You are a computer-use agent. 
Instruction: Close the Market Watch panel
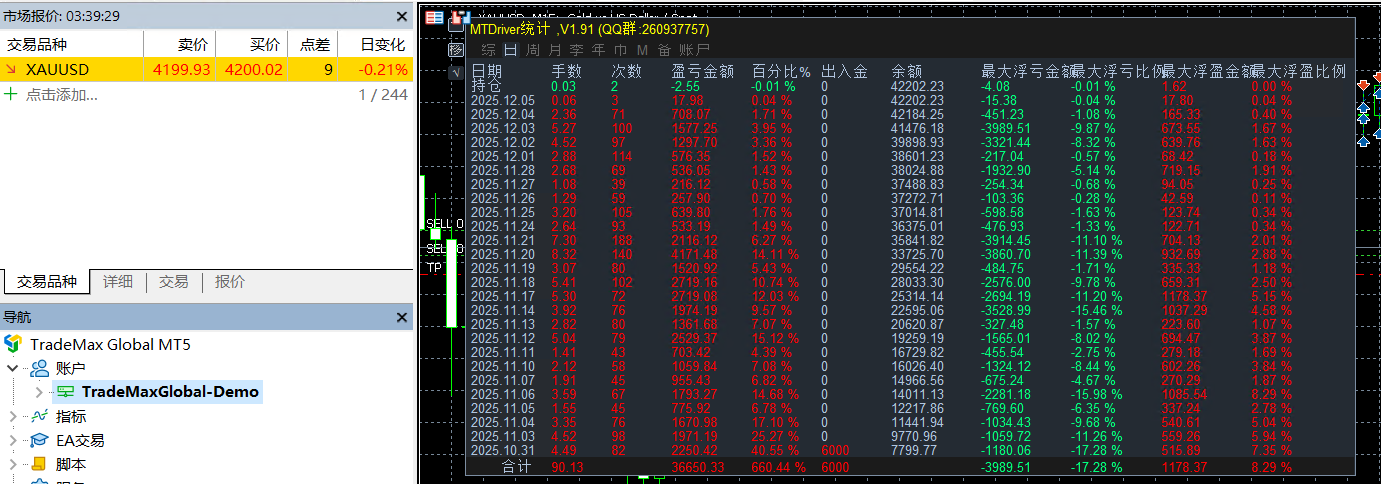click(x=402, y=17)
